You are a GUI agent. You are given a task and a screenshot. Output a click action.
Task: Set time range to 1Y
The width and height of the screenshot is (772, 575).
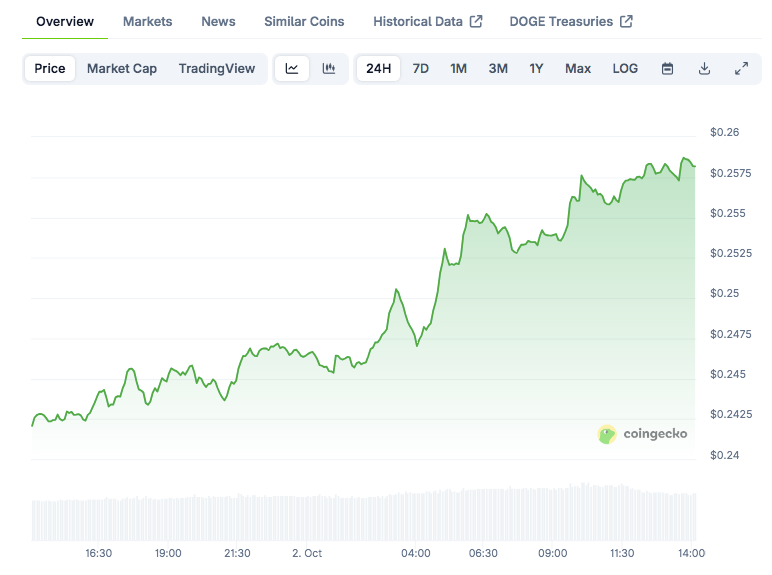(536, 69)
